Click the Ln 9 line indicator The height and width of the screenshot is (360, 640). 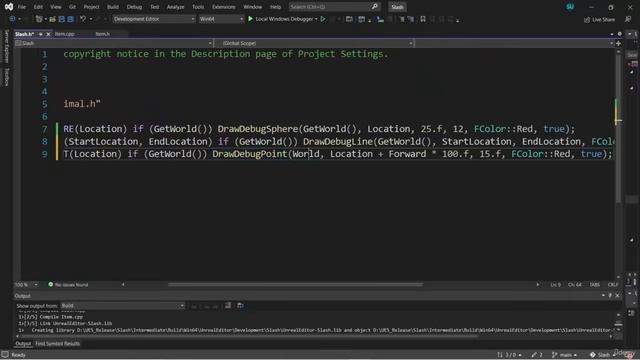[556, 284]
